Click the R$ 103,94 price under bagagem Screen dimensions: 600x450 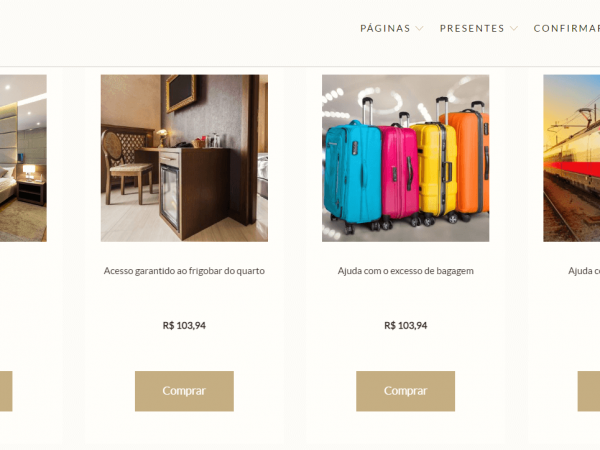(405, 326)
